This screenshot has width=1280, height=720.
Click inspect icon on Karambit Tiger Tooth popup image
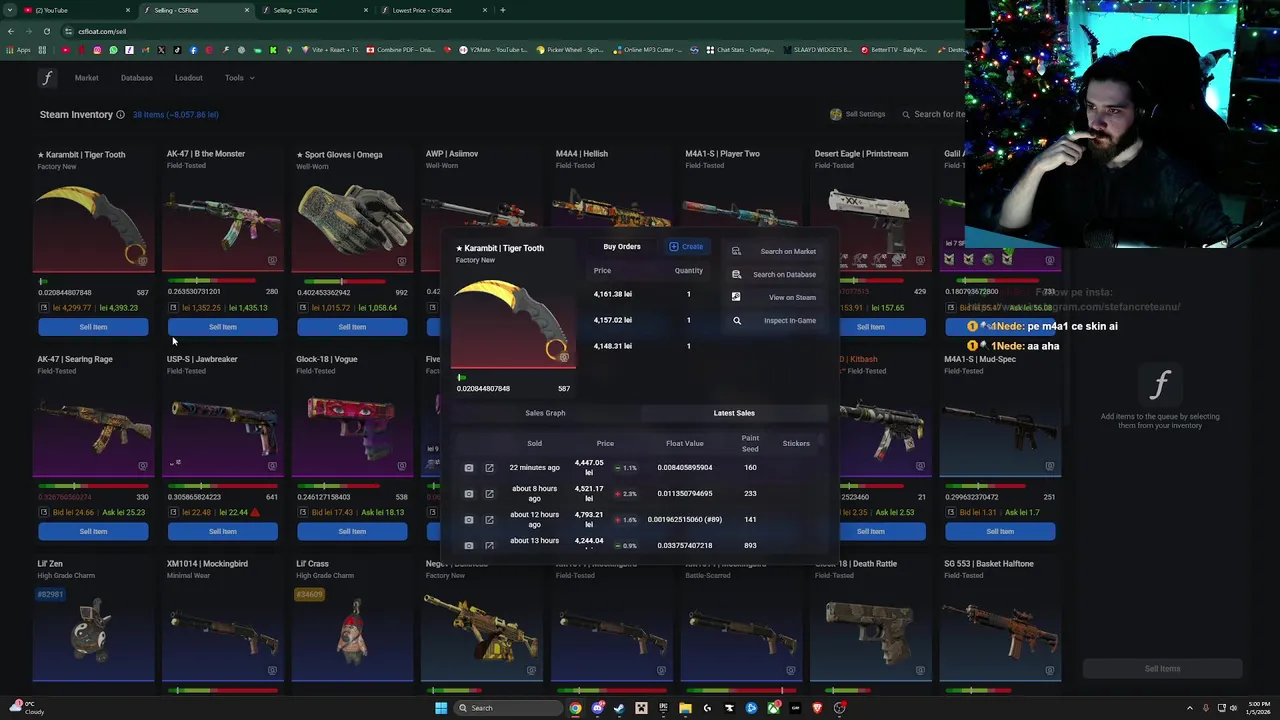point(564,358)
